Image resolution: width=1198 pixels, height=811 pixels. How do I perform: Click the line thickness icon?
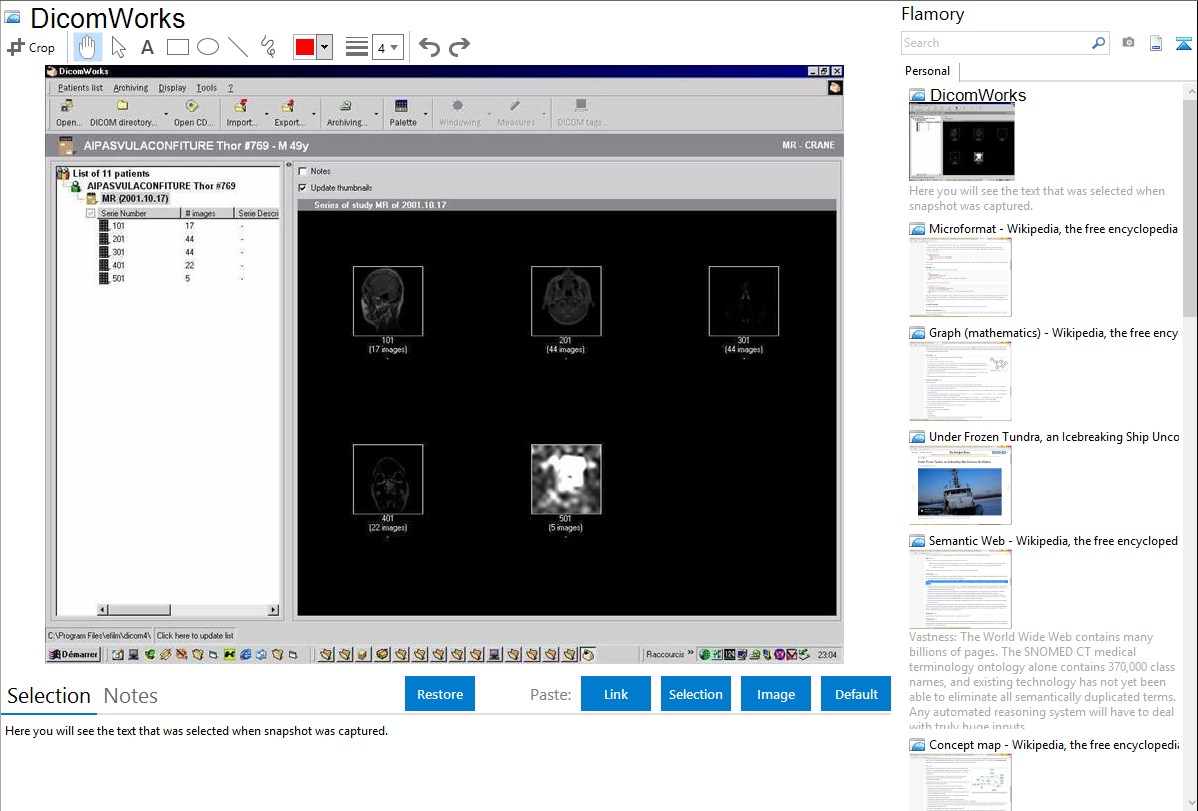point(357,47)
